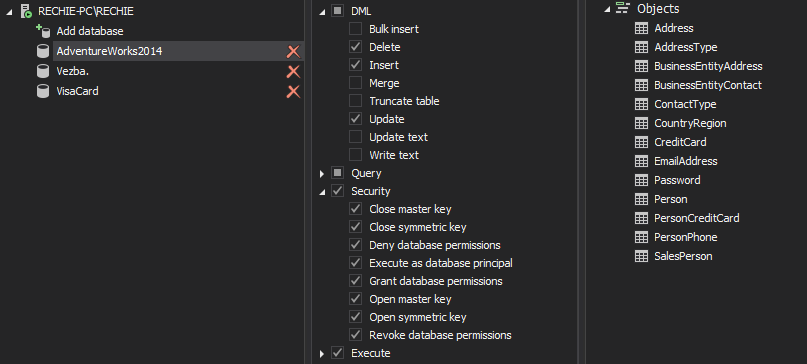Click the EmailAddress table icon
Viewport: 807px width, 364px height.
641,161
